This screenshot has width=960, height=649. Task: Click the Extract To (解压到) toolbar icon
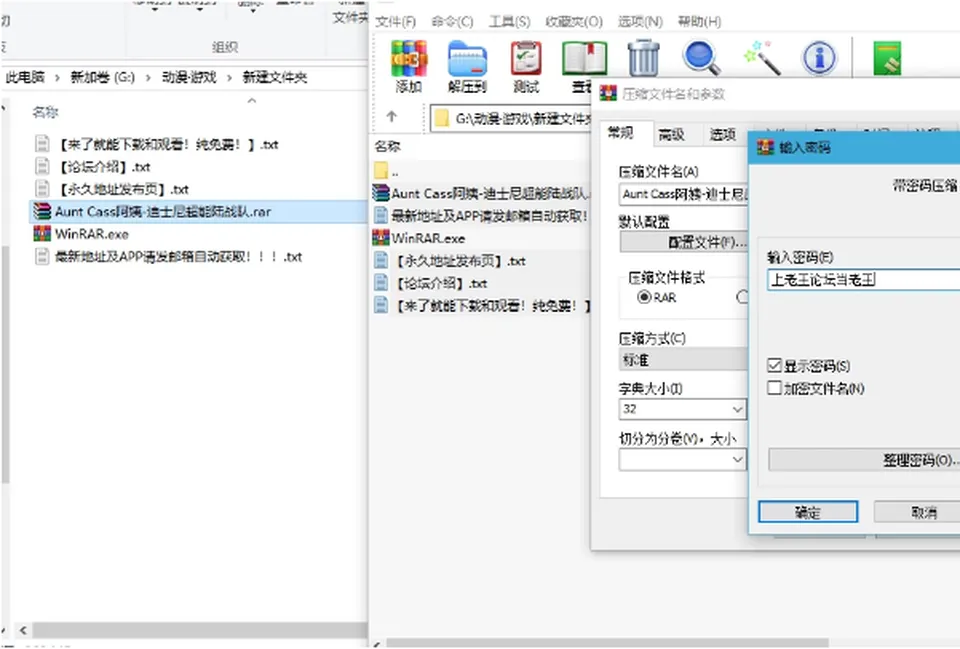pyautogui.click(x=467, y=66)
